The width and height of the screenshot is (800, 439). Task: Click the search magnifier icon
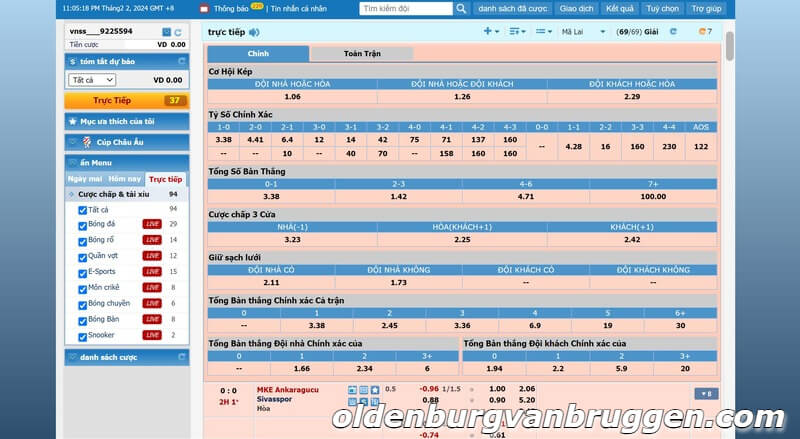pos(461,8)
